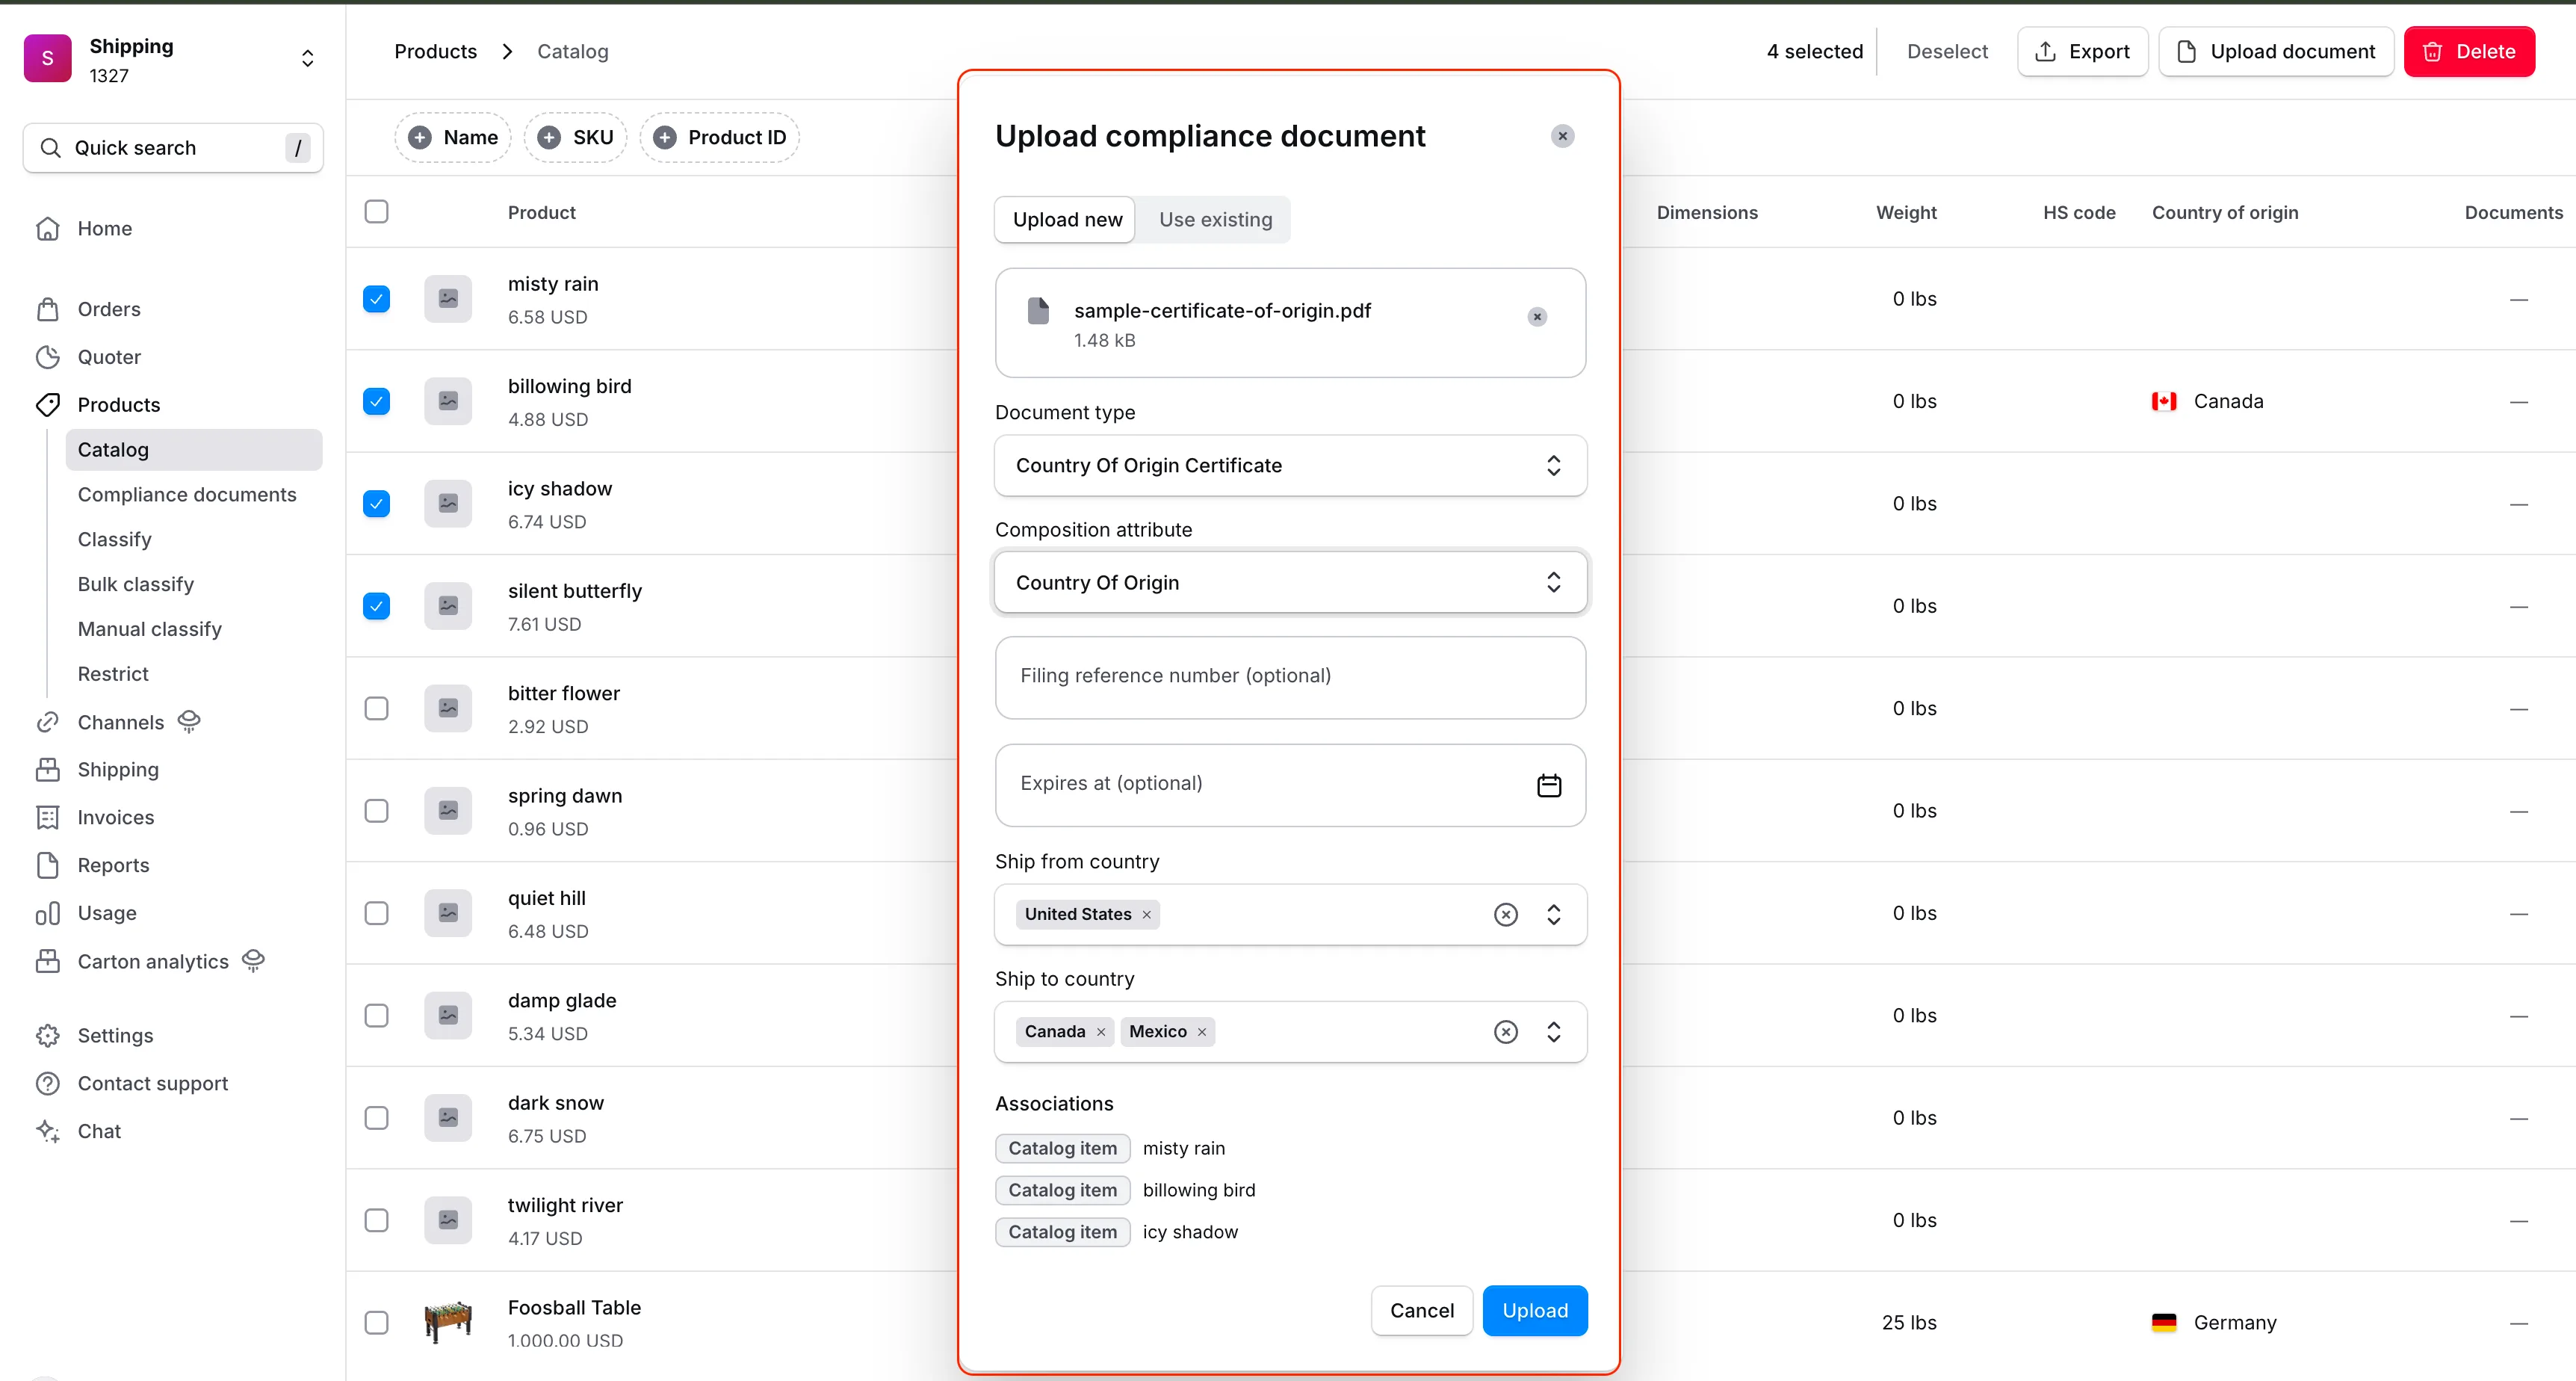Uncheck the silent butterfly checkbox
This screenshot has height=1381, width=2576.
pyautogui.click(x=376, y=606)
